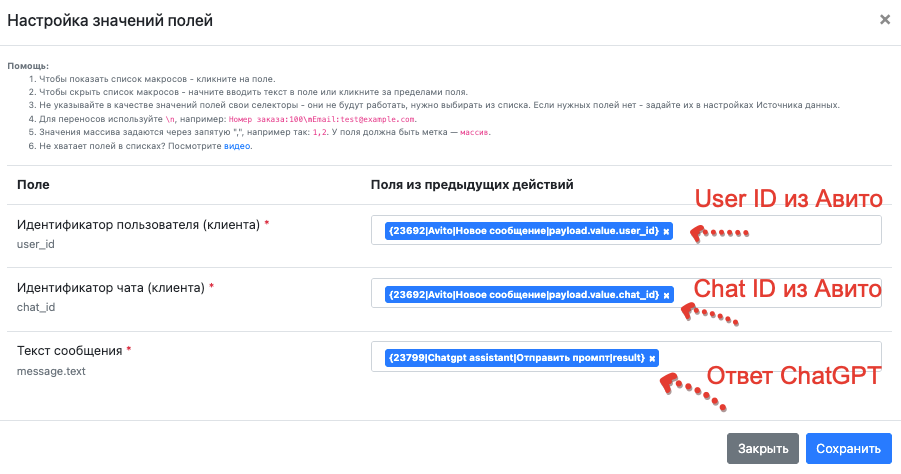Click the Закрыть button
The height and width of the screenshot is (474, 901).
point(763,449)
